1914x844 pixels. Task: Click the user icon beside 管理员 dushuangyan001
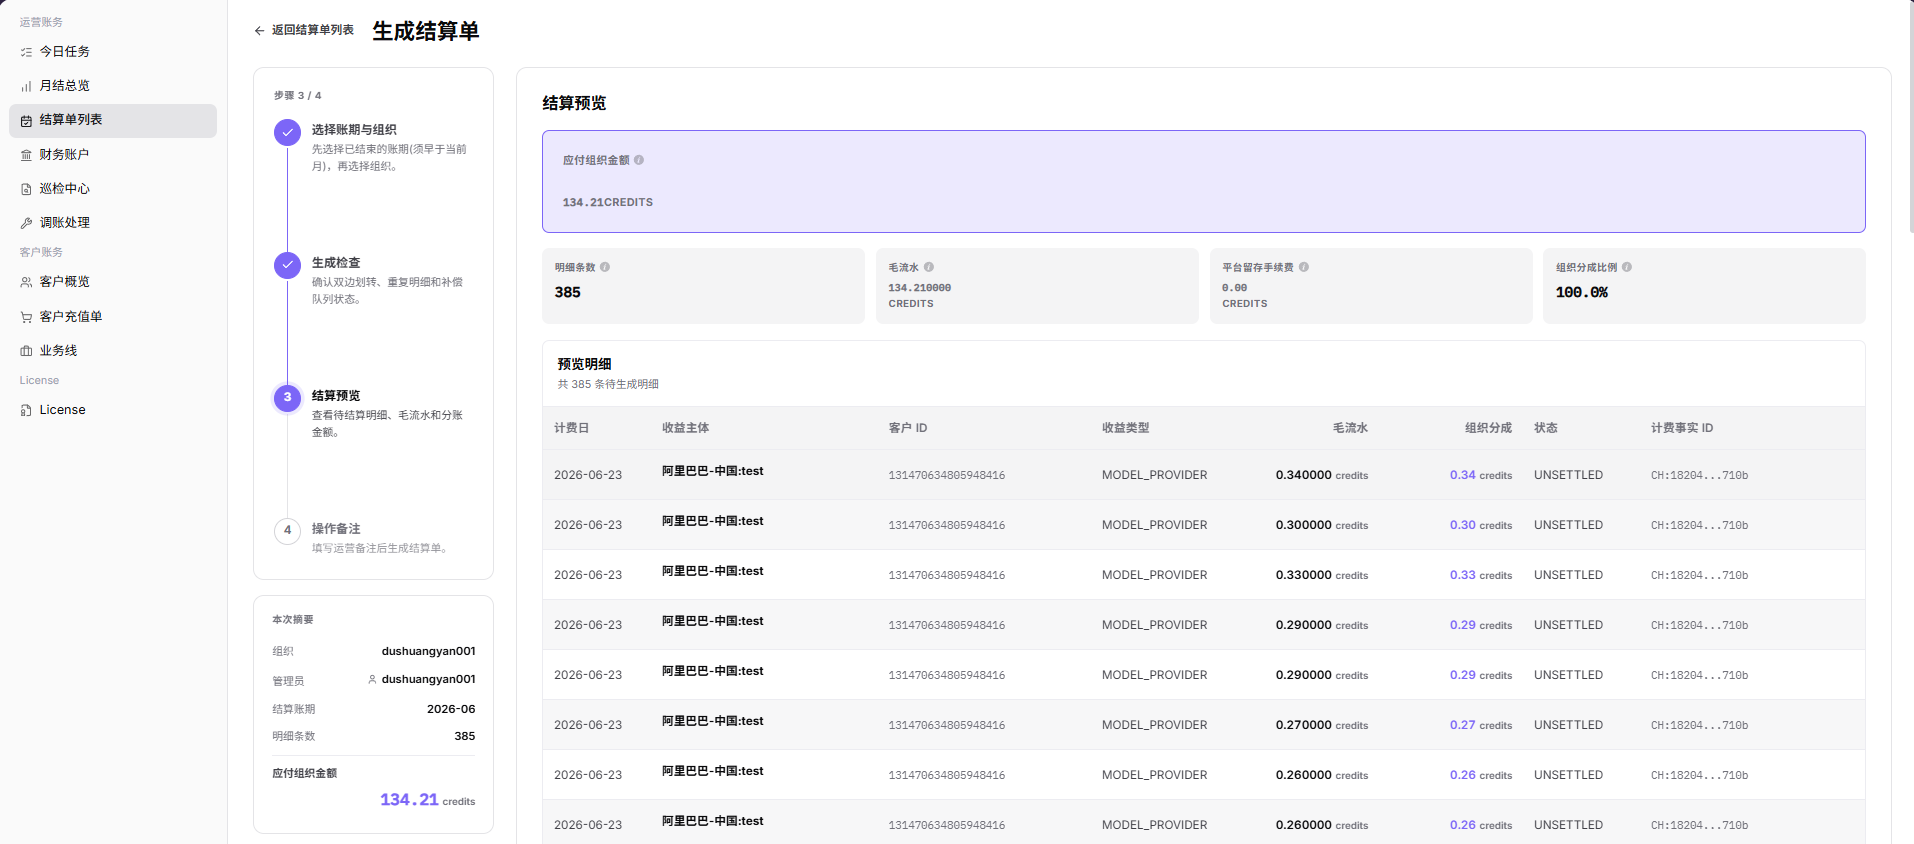[372, 679]
